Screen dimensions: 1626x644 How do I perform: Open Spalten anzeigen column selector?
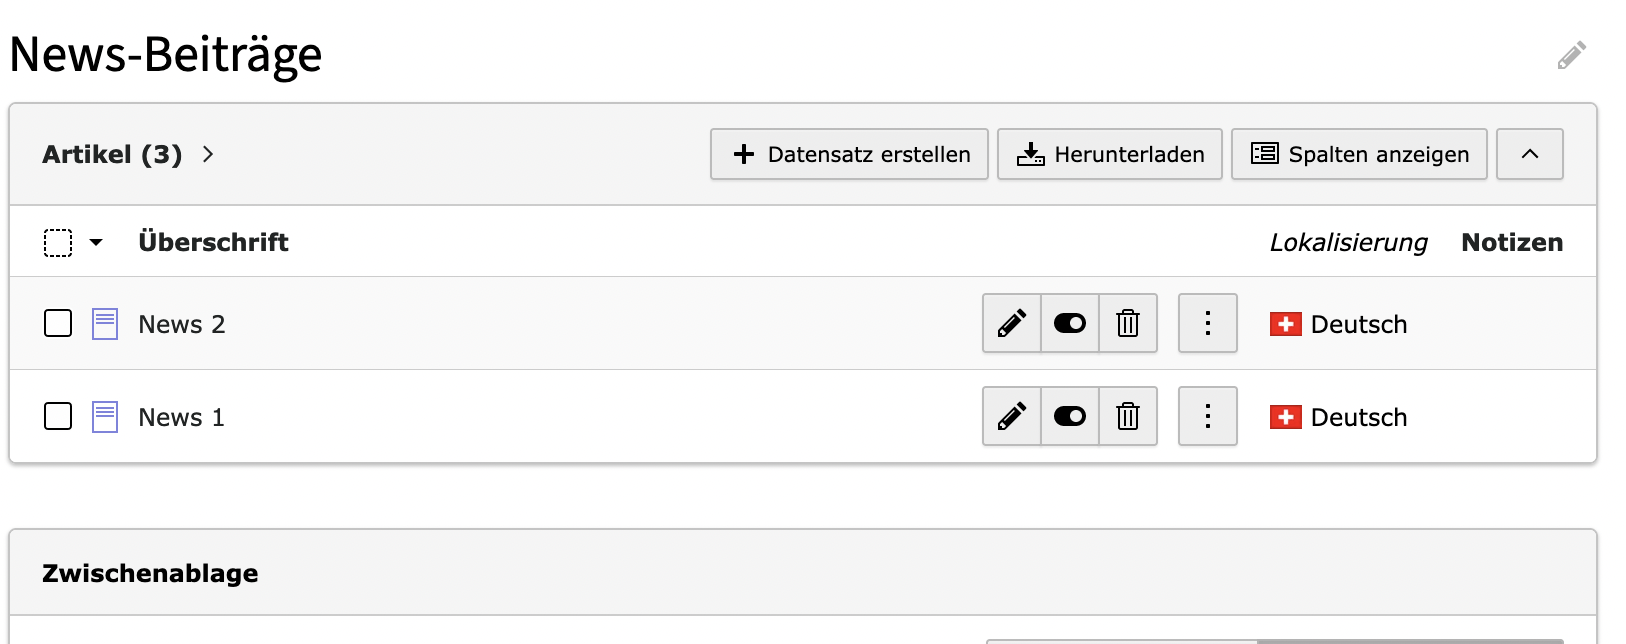1359,154
